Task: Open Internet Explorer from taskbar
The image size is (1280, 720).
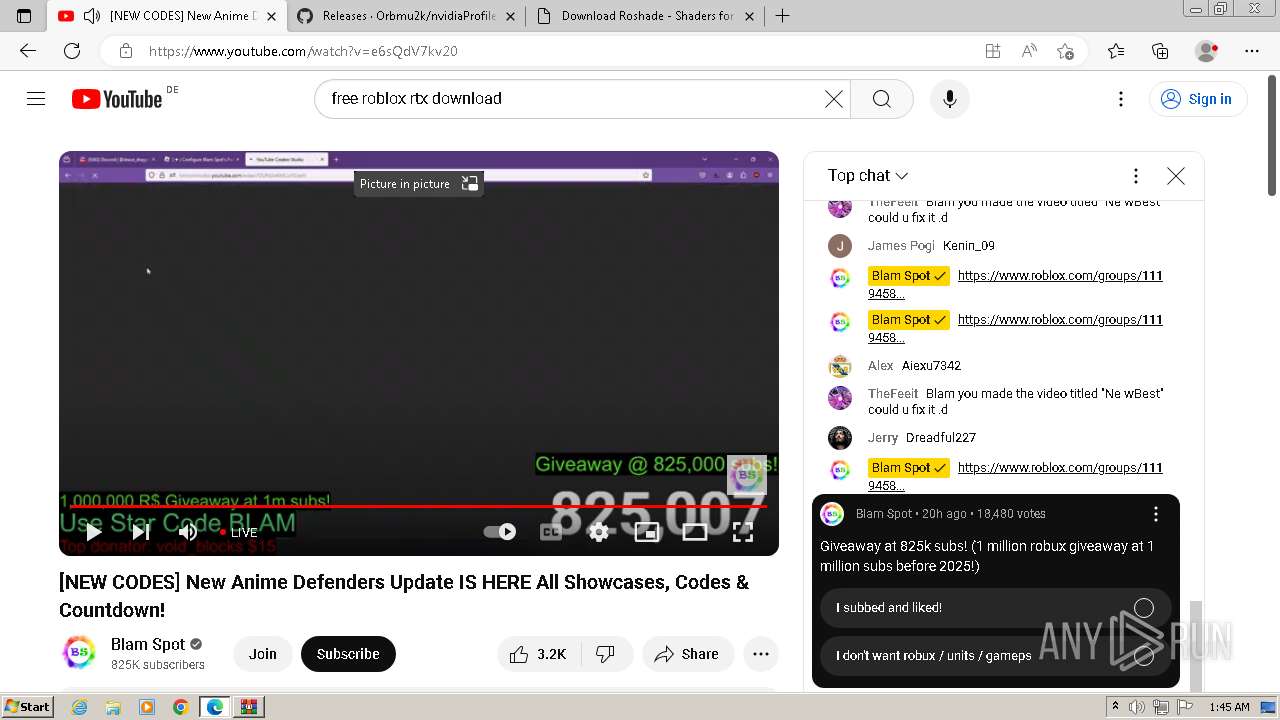Action: 79,707
